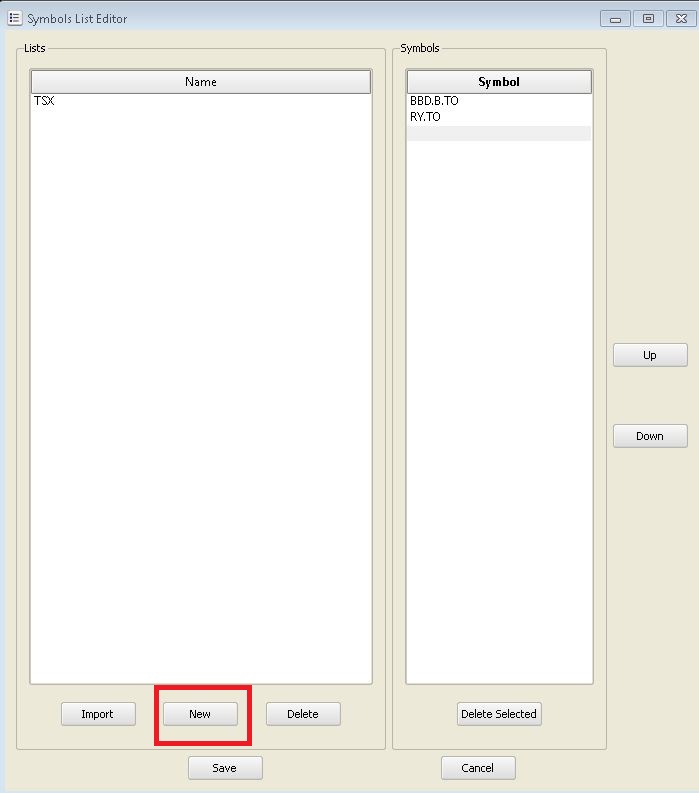Create a list with the New button
Screen dimensions: 699x793
pyautogui.click(x=200, y=714)
